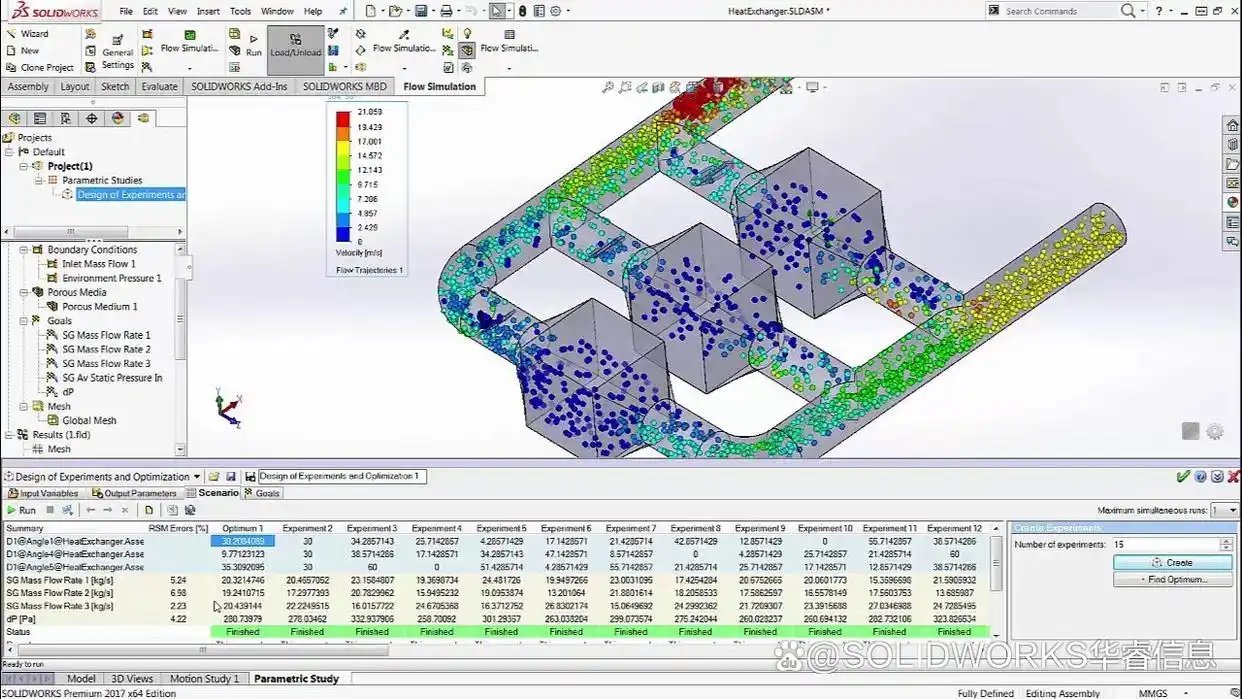Open the Maximum simultaneous runs dropdown
The width and height of the screenshot is (1242, 699).
pyautogui.click(x=1223, y=510)
